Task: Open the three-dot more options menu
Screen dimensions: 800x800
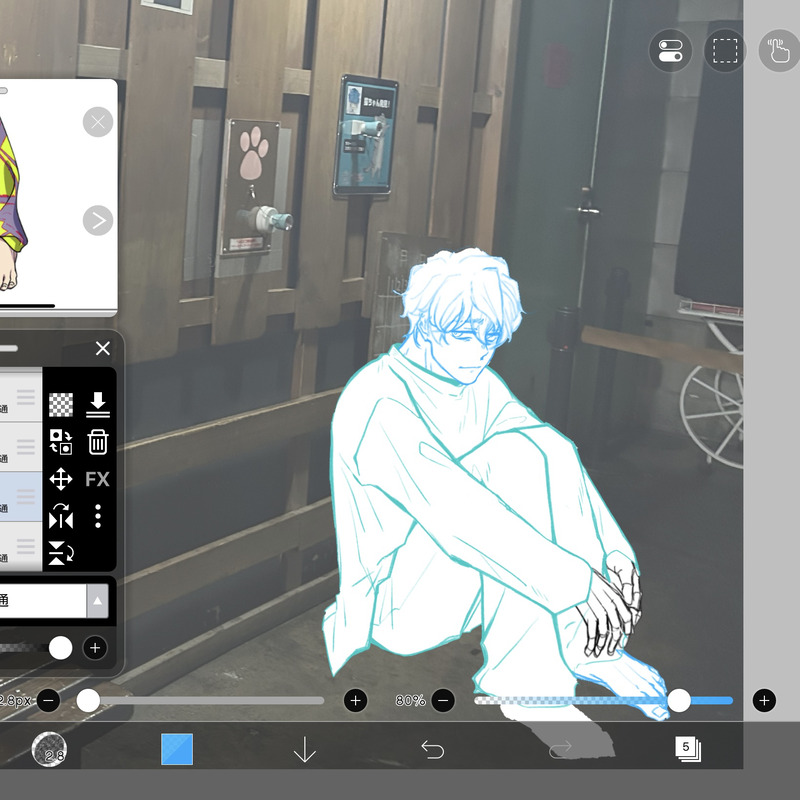Action: (97, 516)
